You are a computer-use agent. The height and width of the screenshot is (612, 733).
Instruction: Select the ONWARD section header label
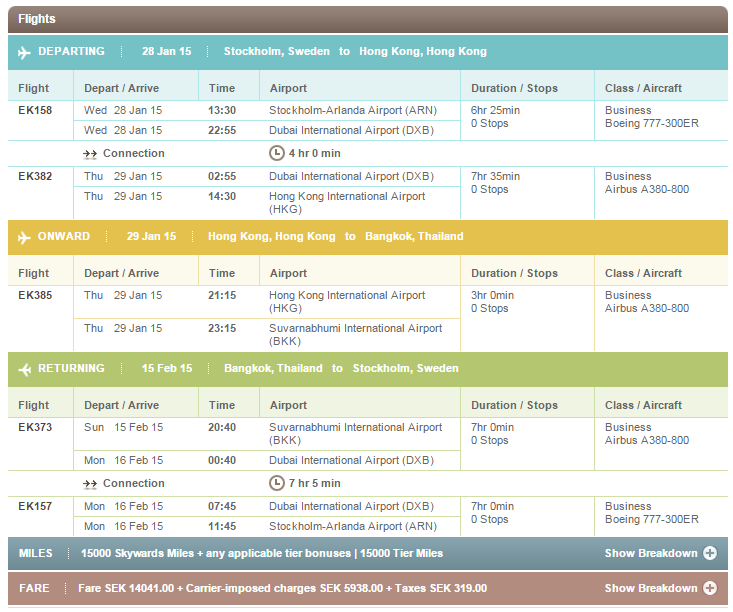(64, 237)
